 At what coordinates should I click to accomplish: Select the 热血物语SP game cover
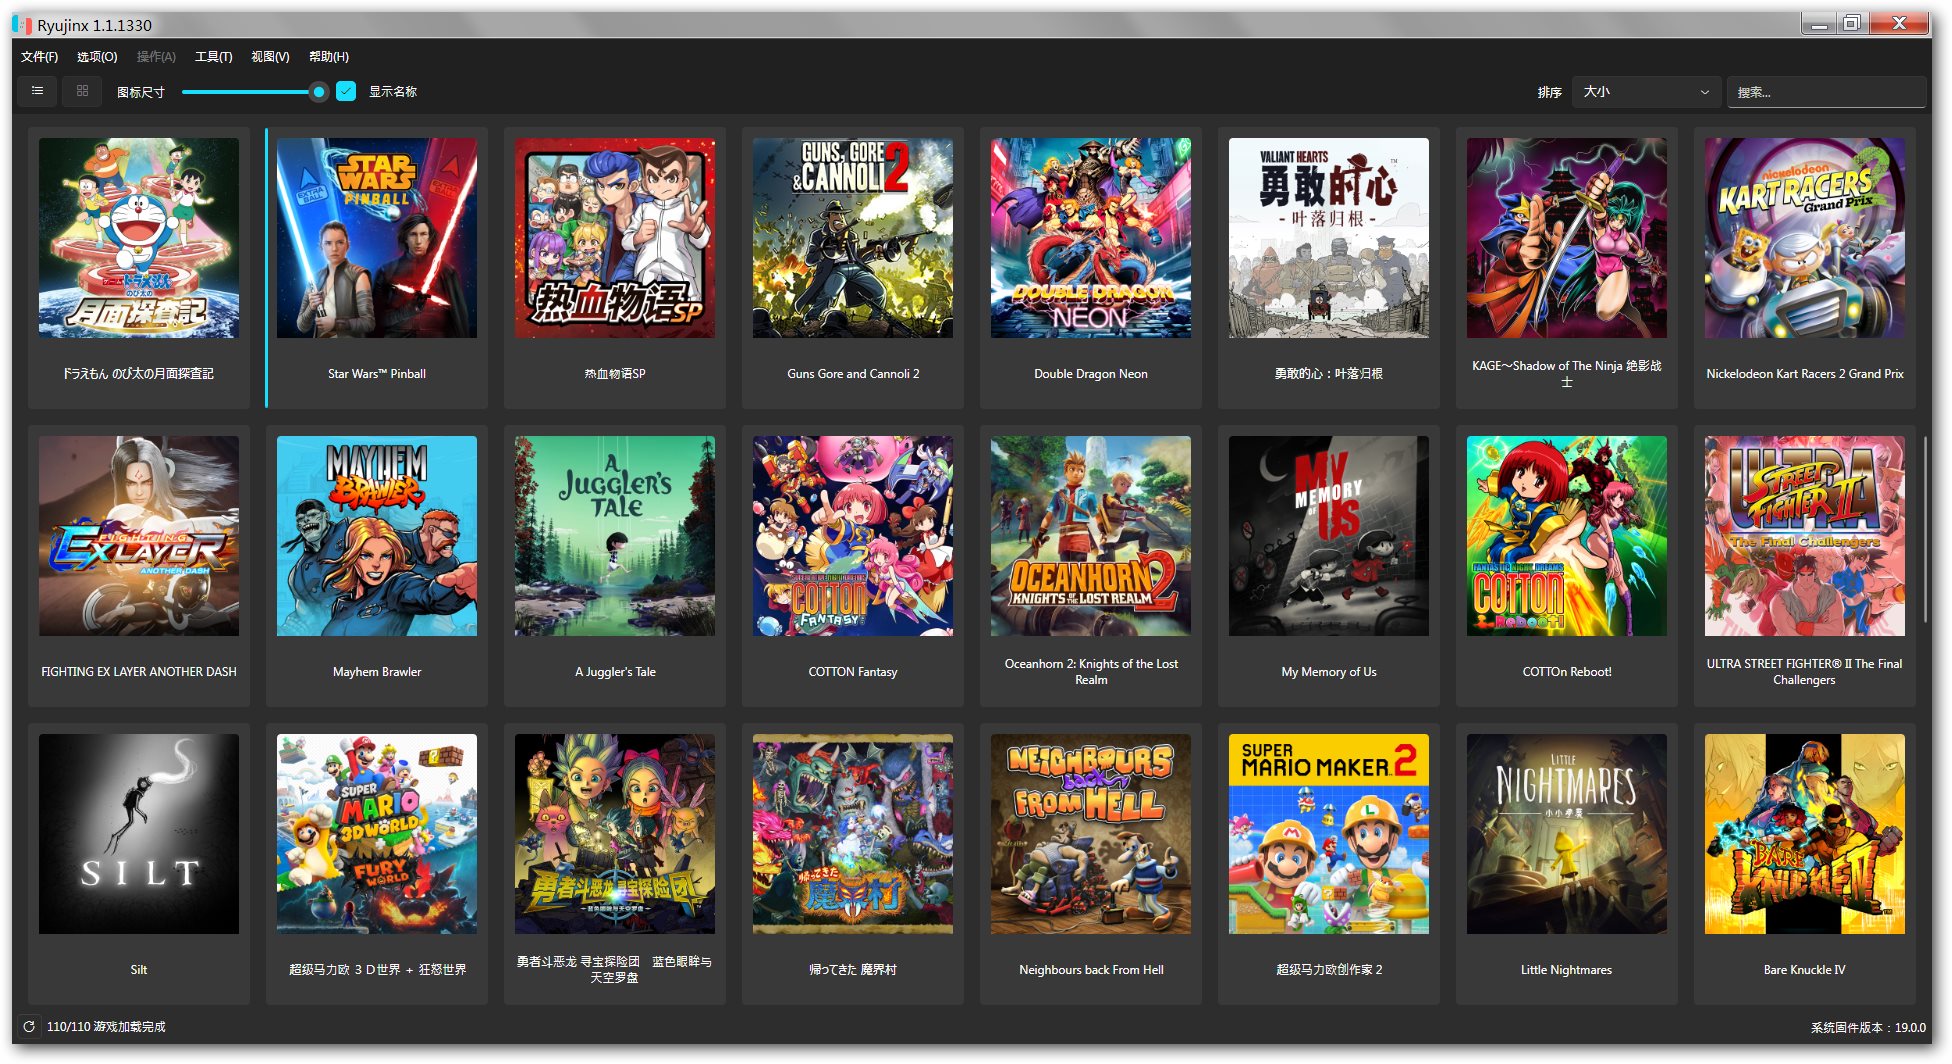[615, 238]
